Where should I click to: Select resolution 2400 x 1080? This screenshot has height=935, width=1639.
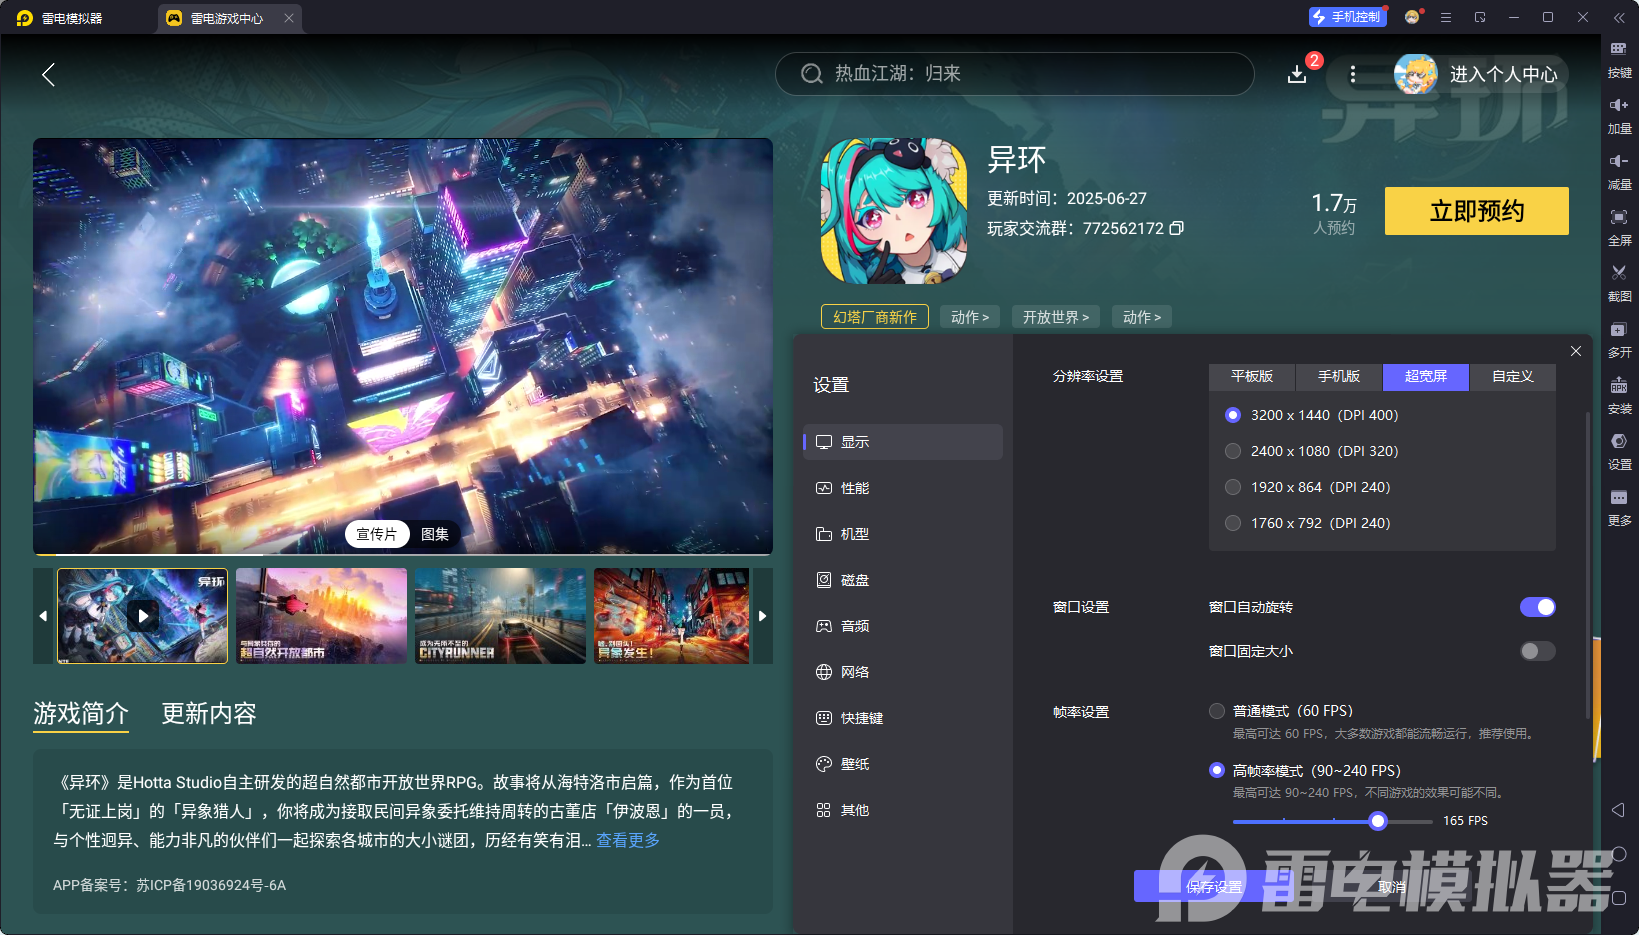pyautogui.click(x=1233, y=451)
